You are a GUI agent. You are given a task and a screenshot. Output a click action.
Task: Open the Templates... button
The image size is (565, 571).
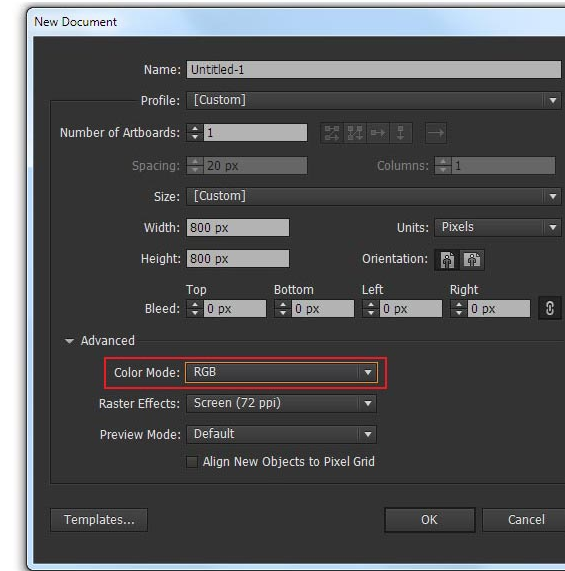click(99, 520)
